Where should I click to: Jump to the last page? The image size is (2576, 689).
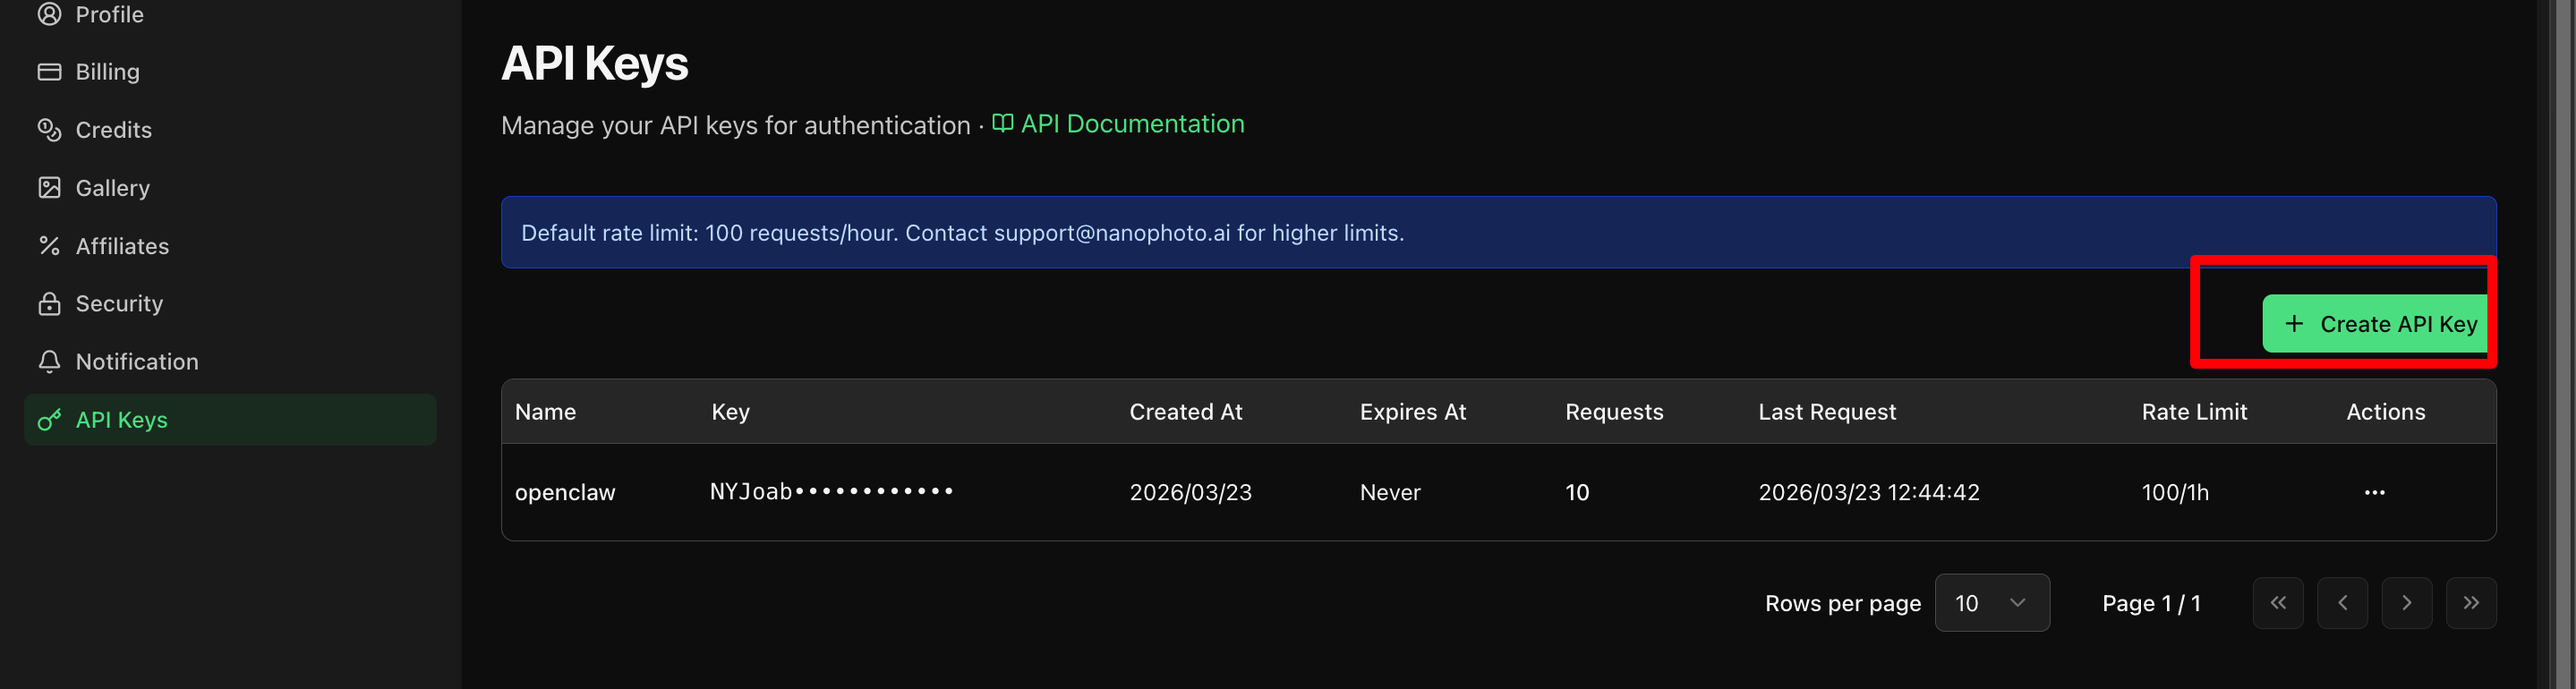[2470, 603]
